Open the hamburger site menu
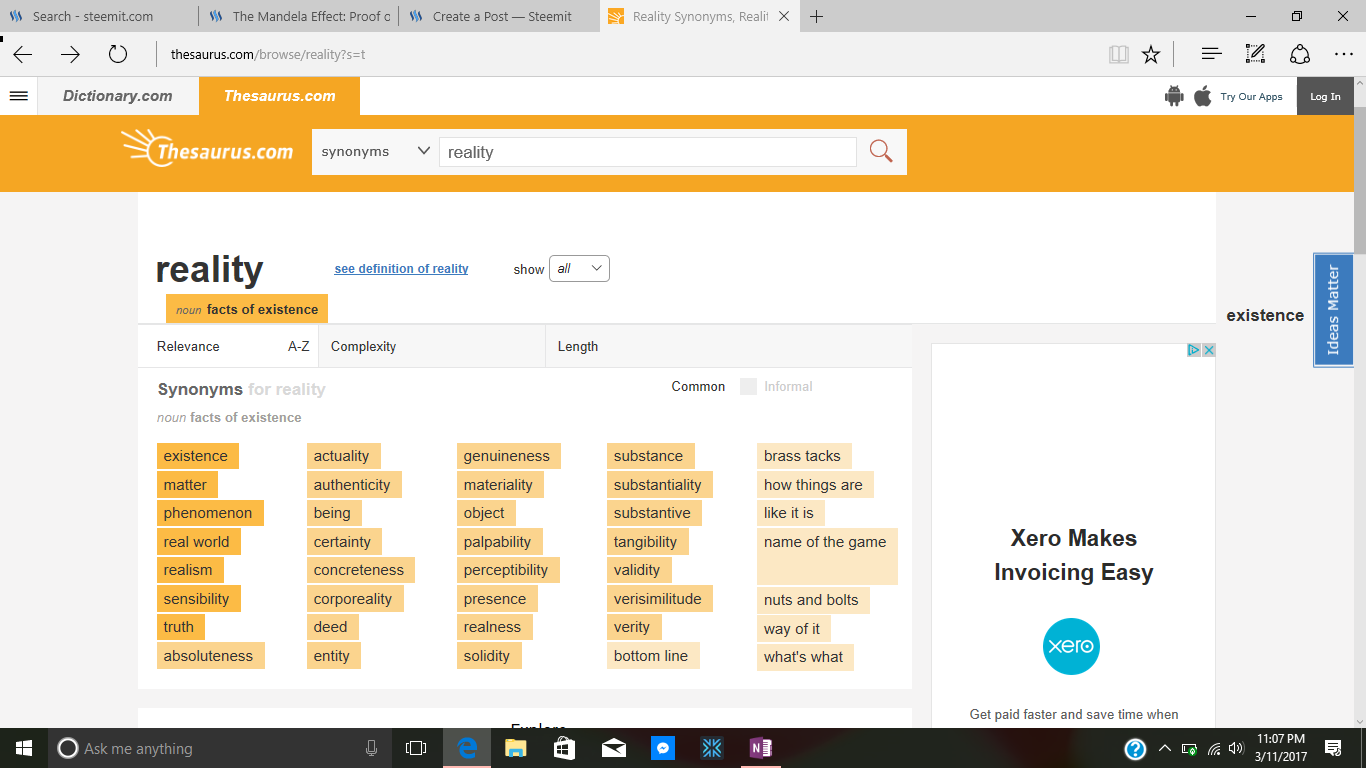Image resolution: width=1366 pixels, height=768 pixels. 18,96
